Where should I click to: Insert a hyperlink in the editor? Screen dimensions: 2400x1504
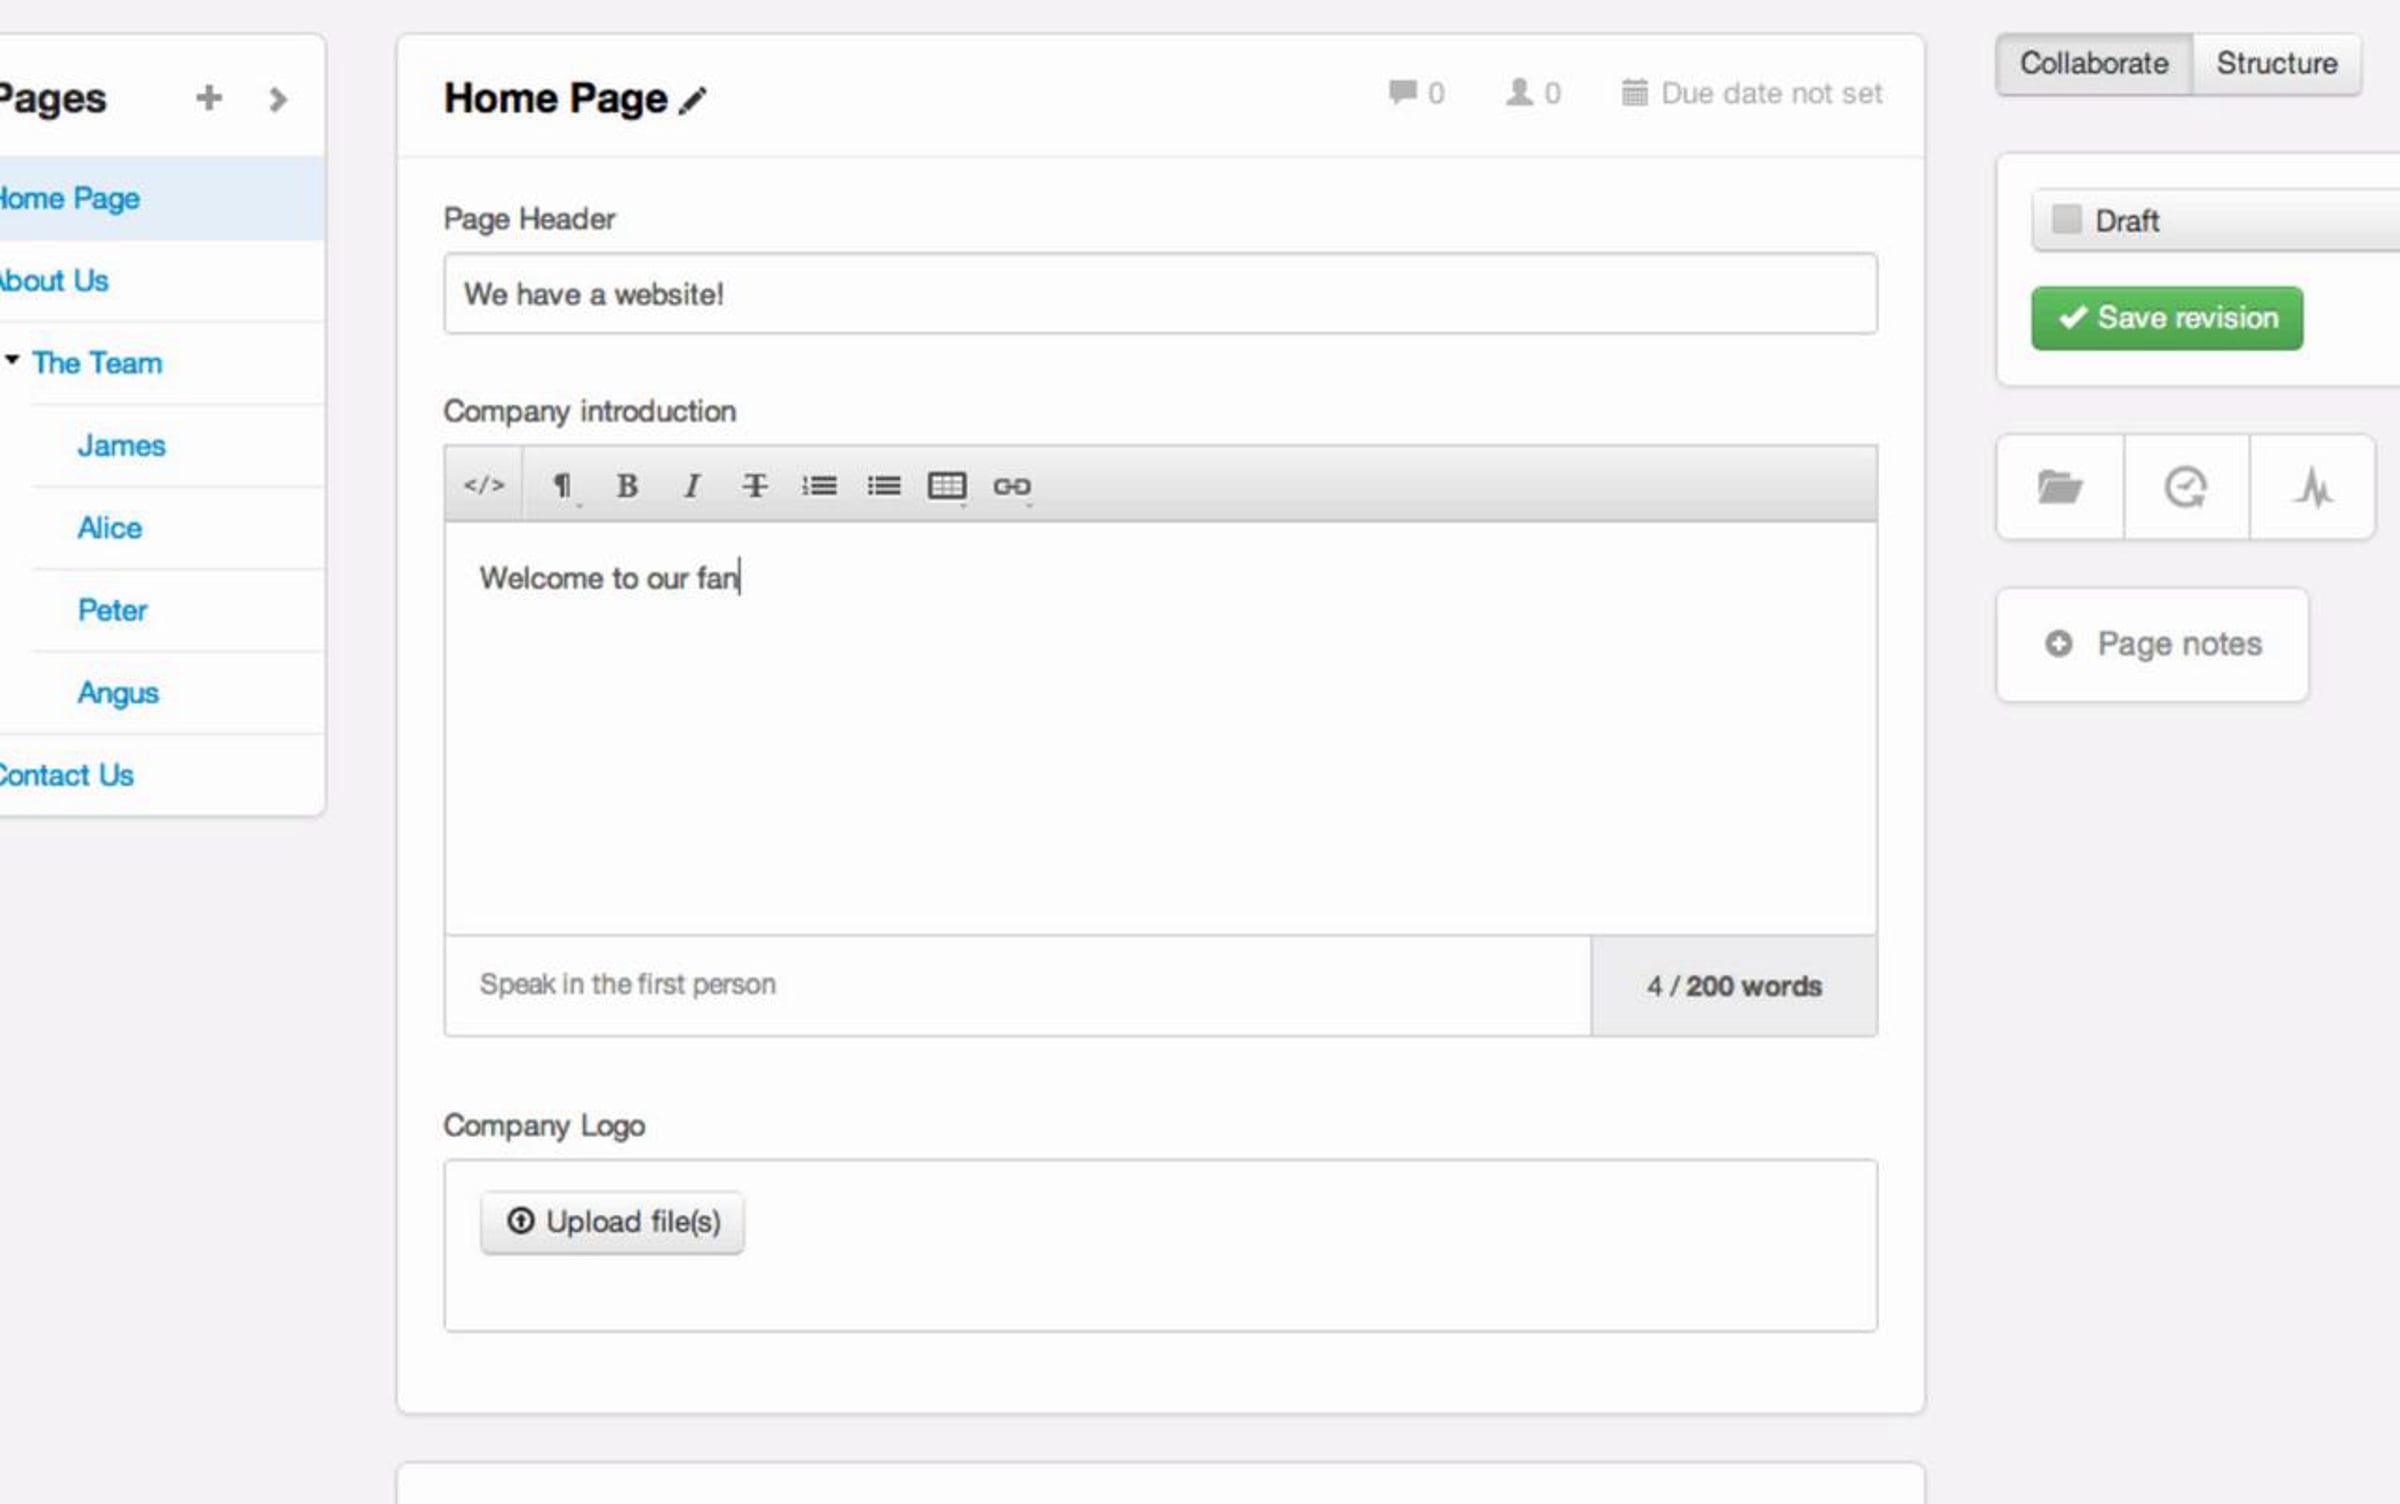coord(1012,487)
